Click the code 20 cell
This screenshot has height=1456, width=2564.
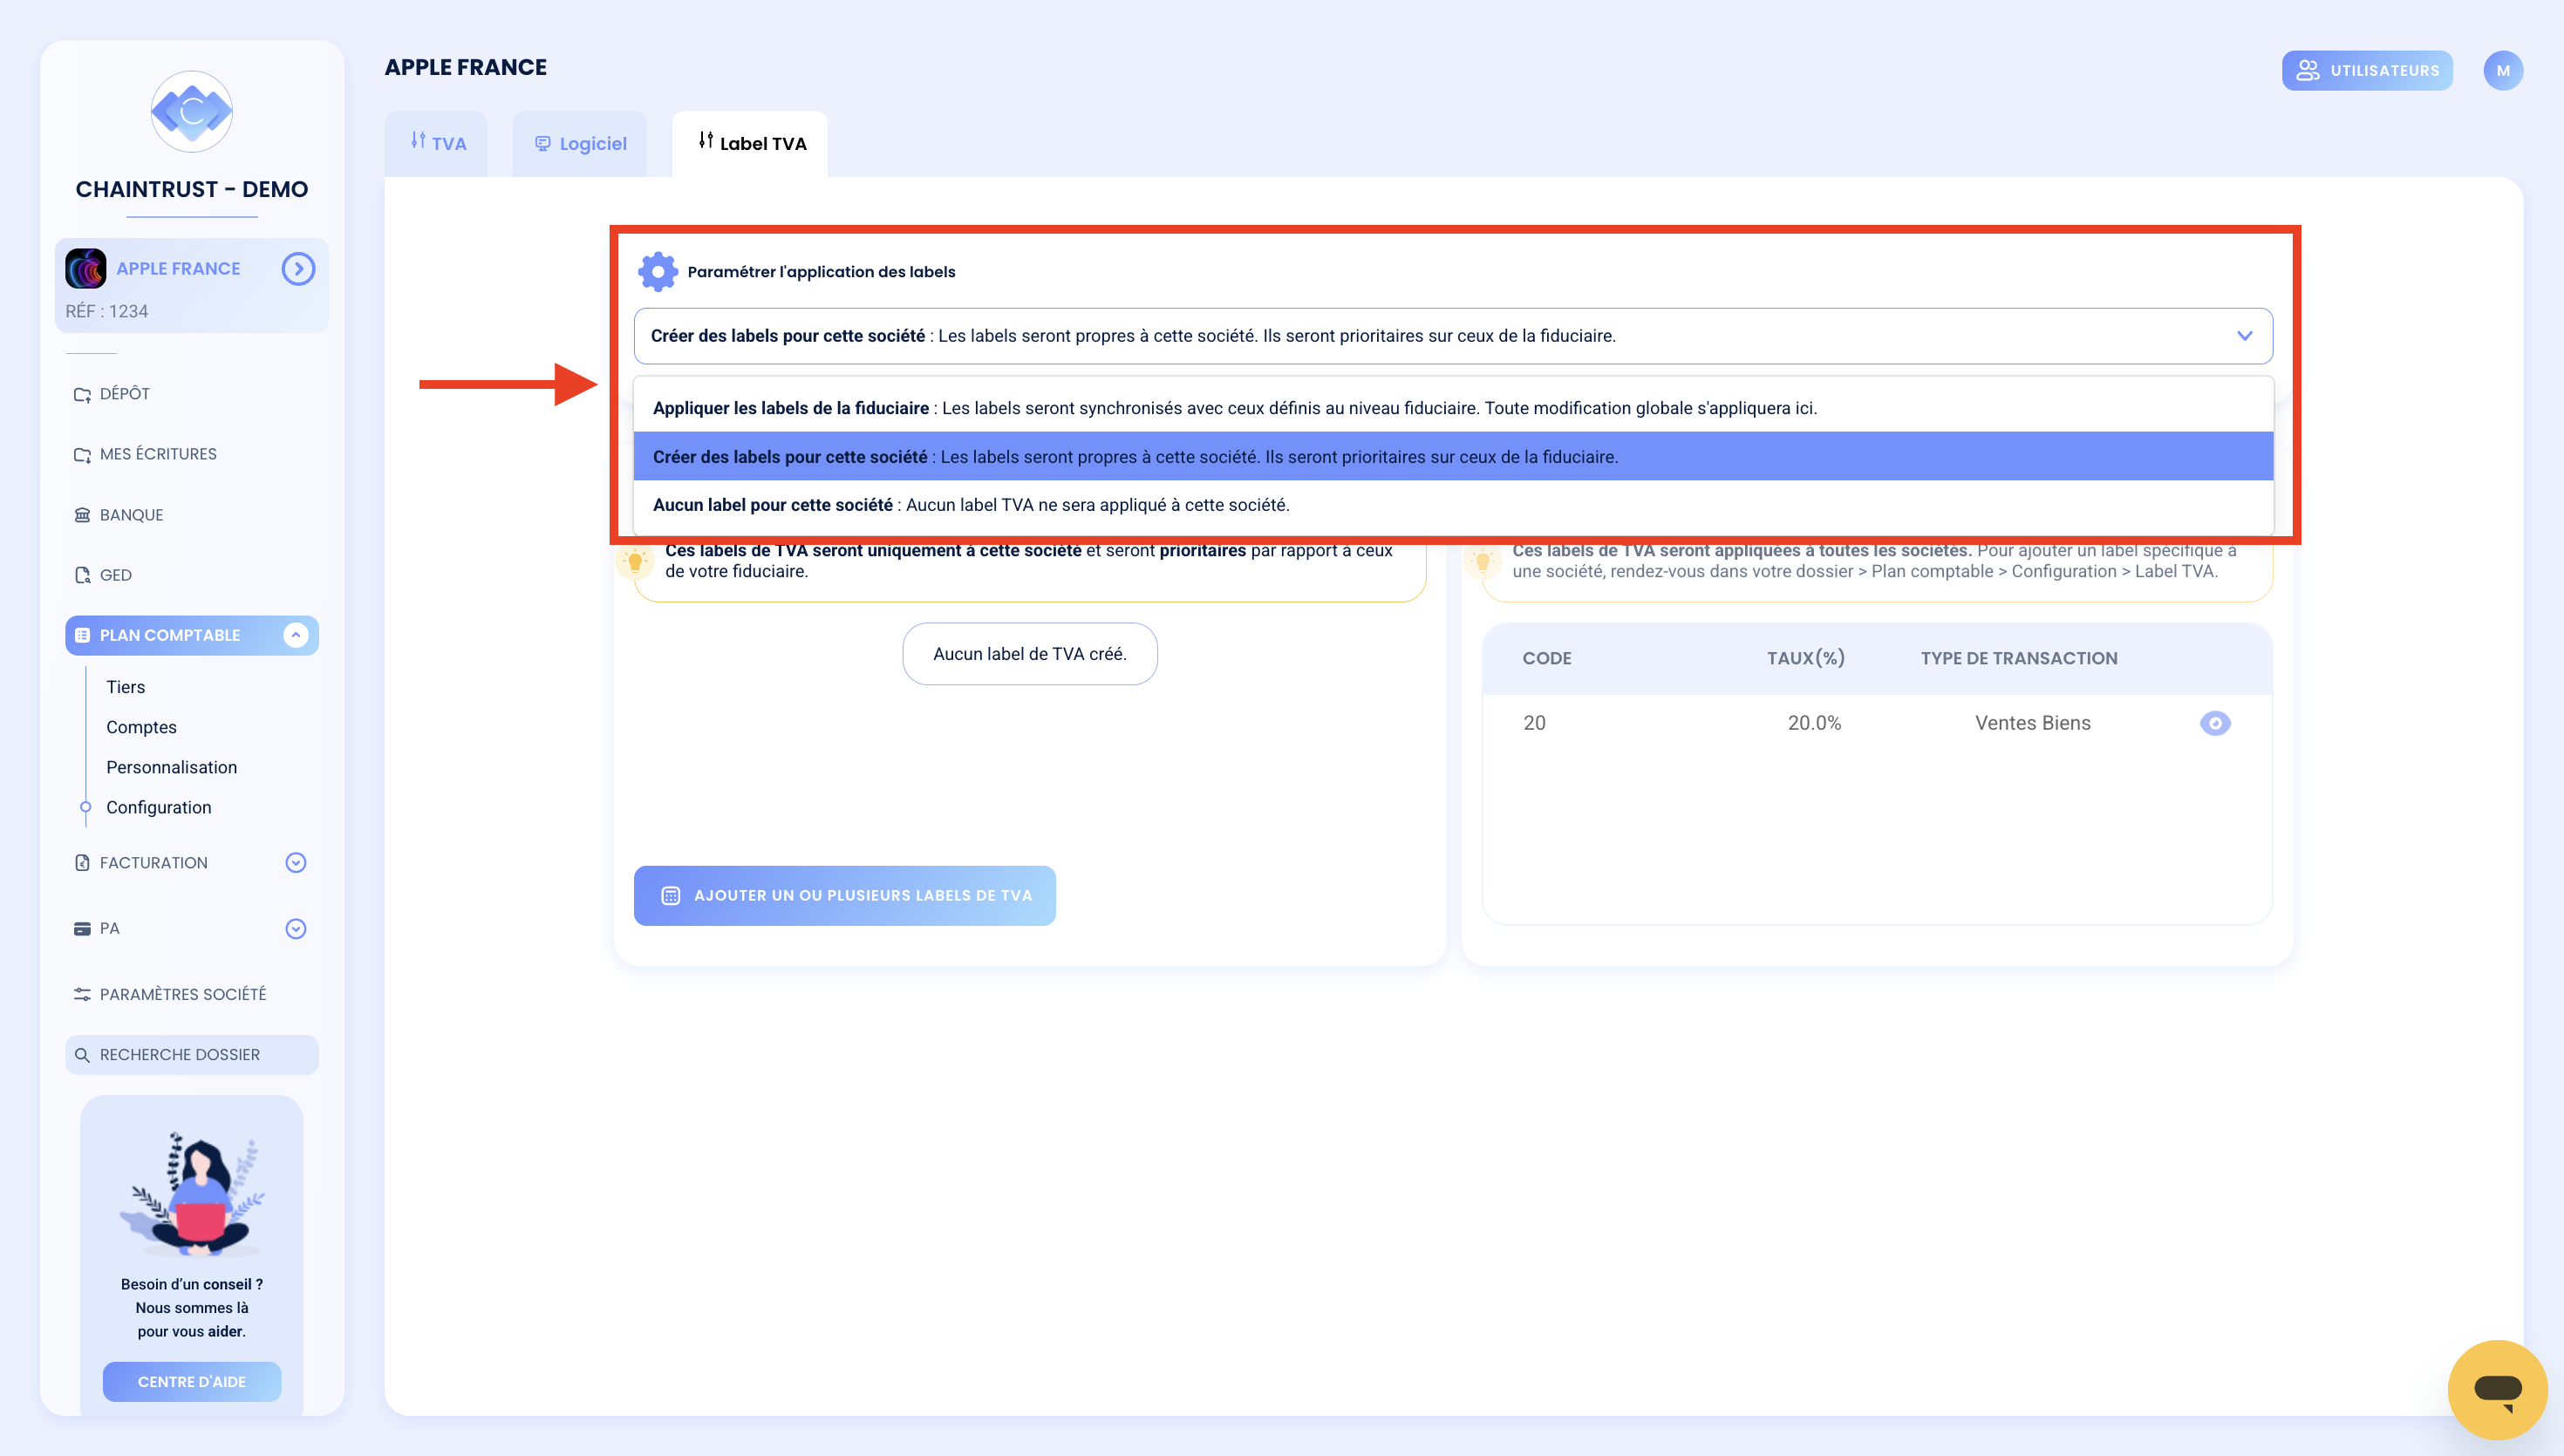pyautogui.click(x=1535, y=722)
